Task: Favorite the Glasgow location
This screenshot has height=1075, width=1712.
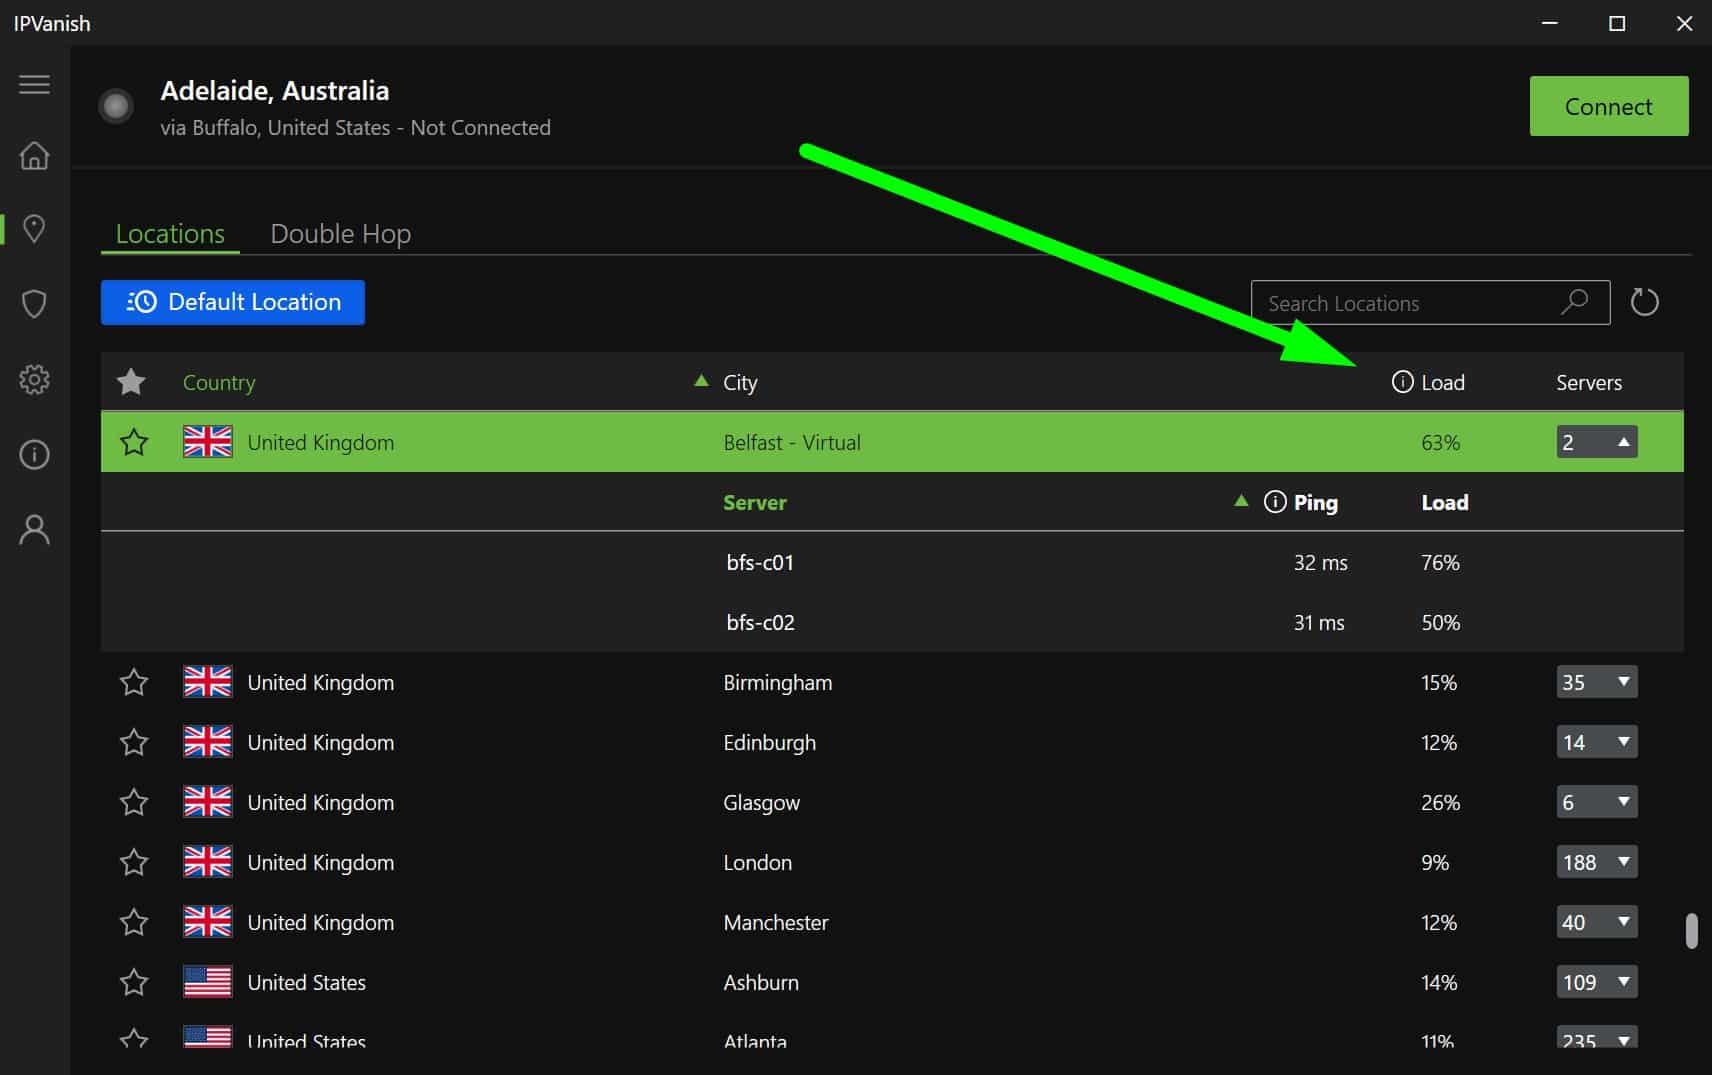Action: coord(134,802)
